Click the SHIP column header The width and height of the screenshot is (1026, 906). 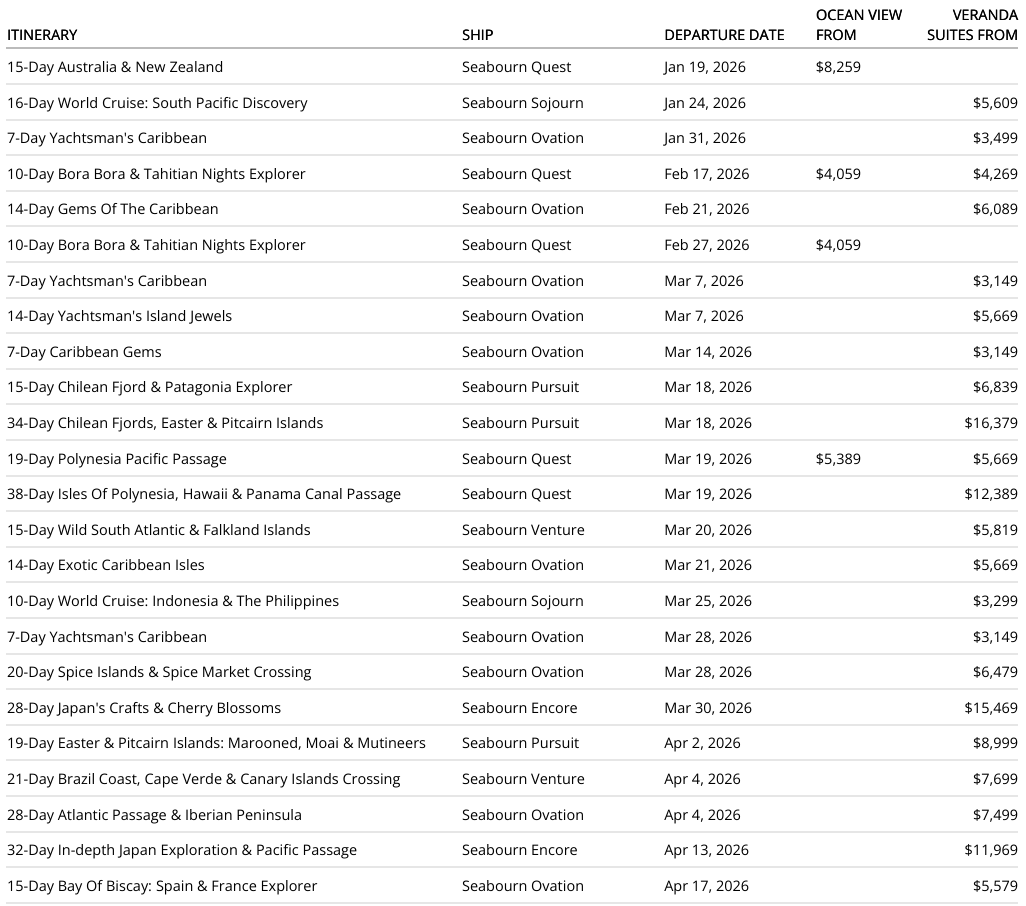click(x=477, y=35)
